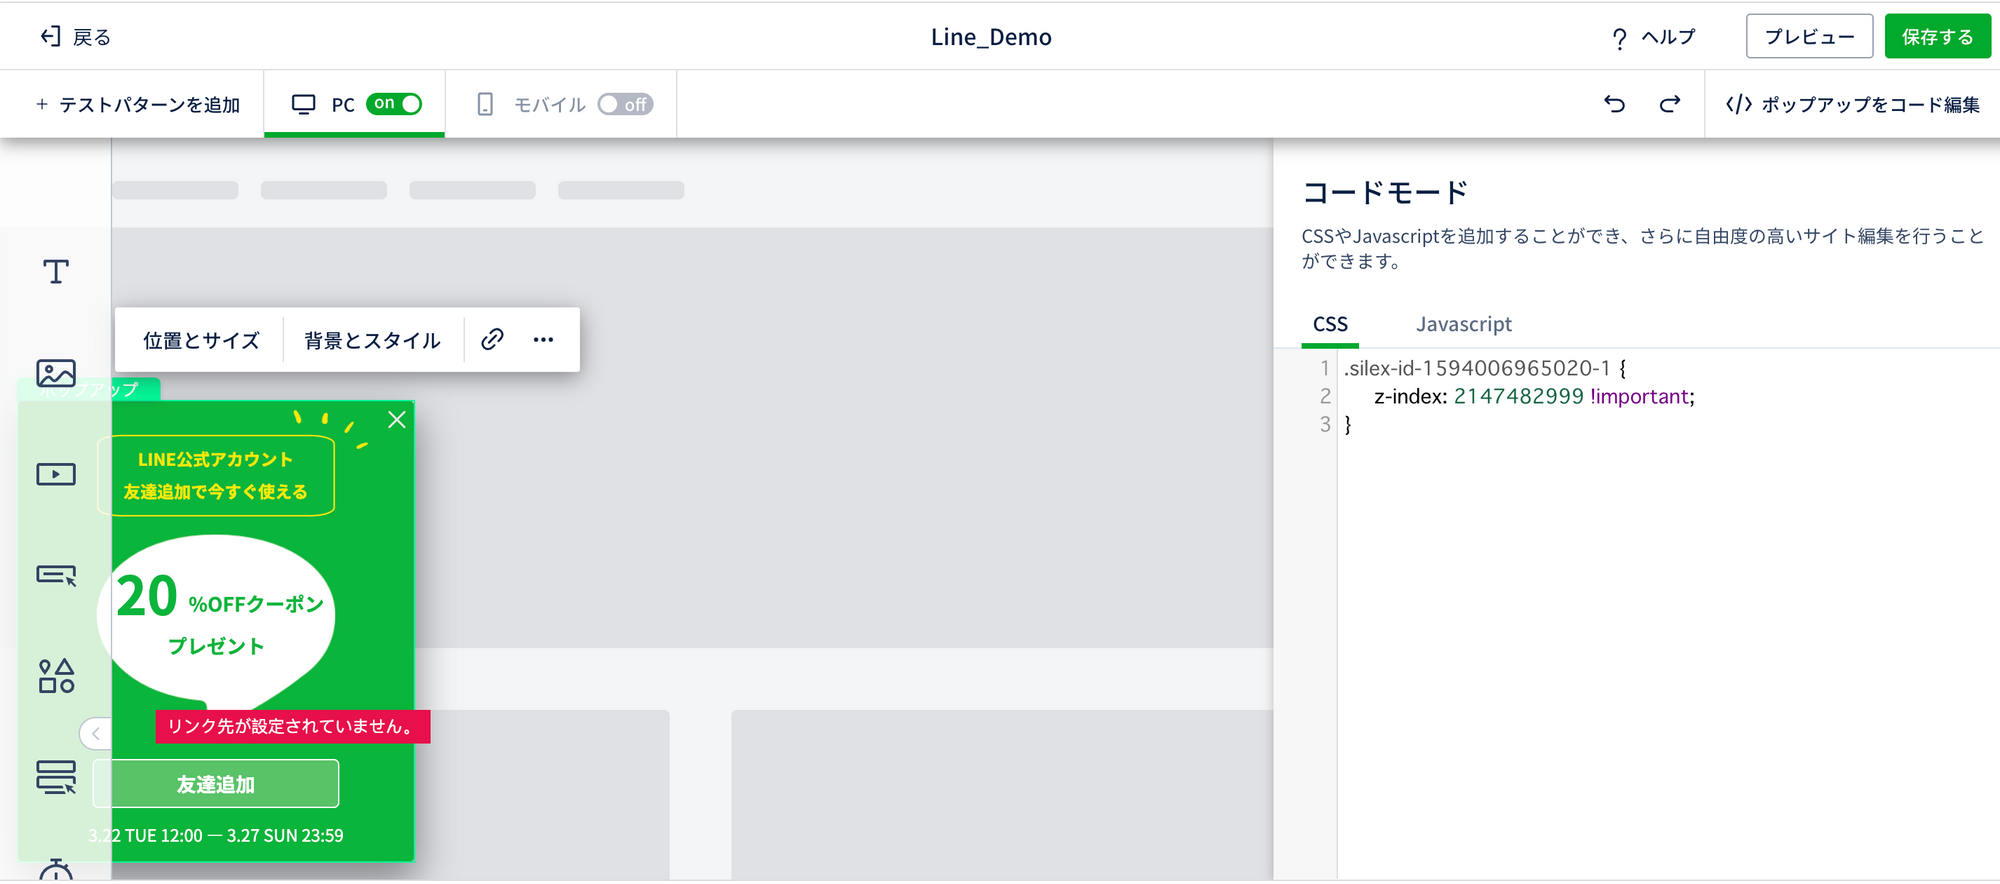Collapse the sidebar with the chevron arrow
This screenshot has width=2000, height=884.
click(95, 734)
